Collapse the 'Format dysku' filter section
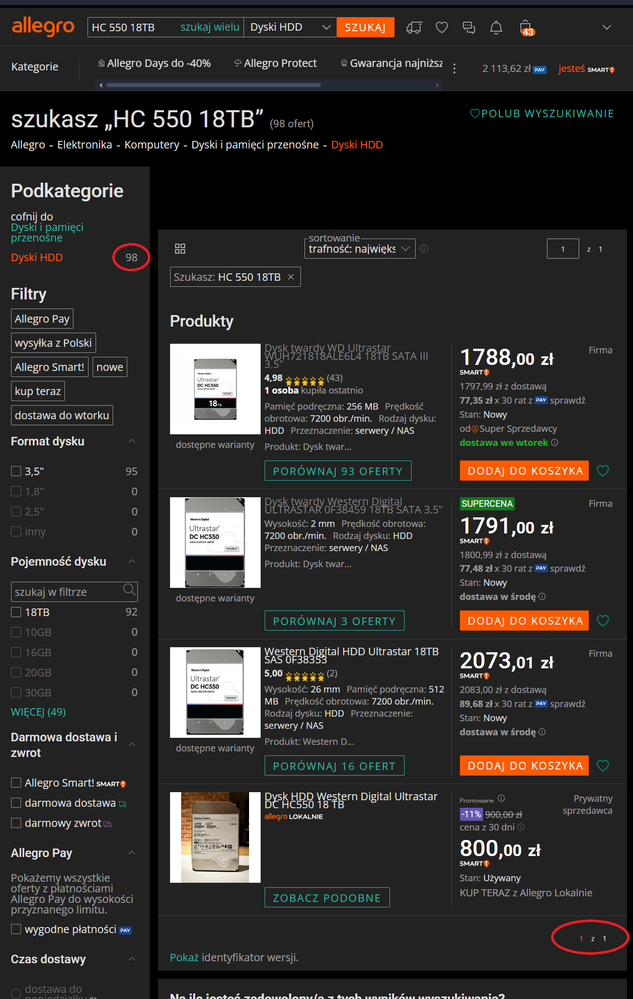 tap(132, 441)
